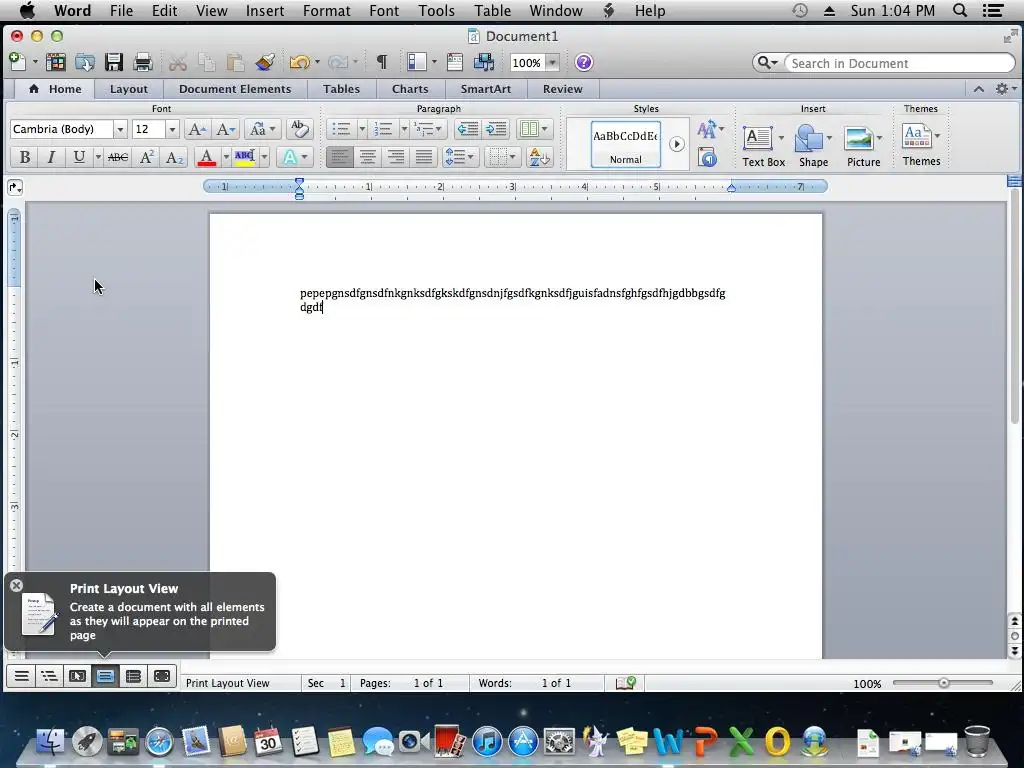This screenshot has height=768, width=1024.
Task: Switch to the Tables tab
Action: [x=342, y=89]
